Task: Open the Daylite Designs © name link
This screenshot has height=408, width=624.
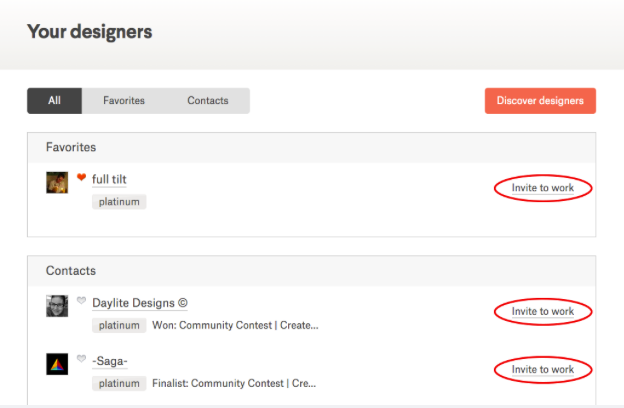Action: tap(140, 303)
